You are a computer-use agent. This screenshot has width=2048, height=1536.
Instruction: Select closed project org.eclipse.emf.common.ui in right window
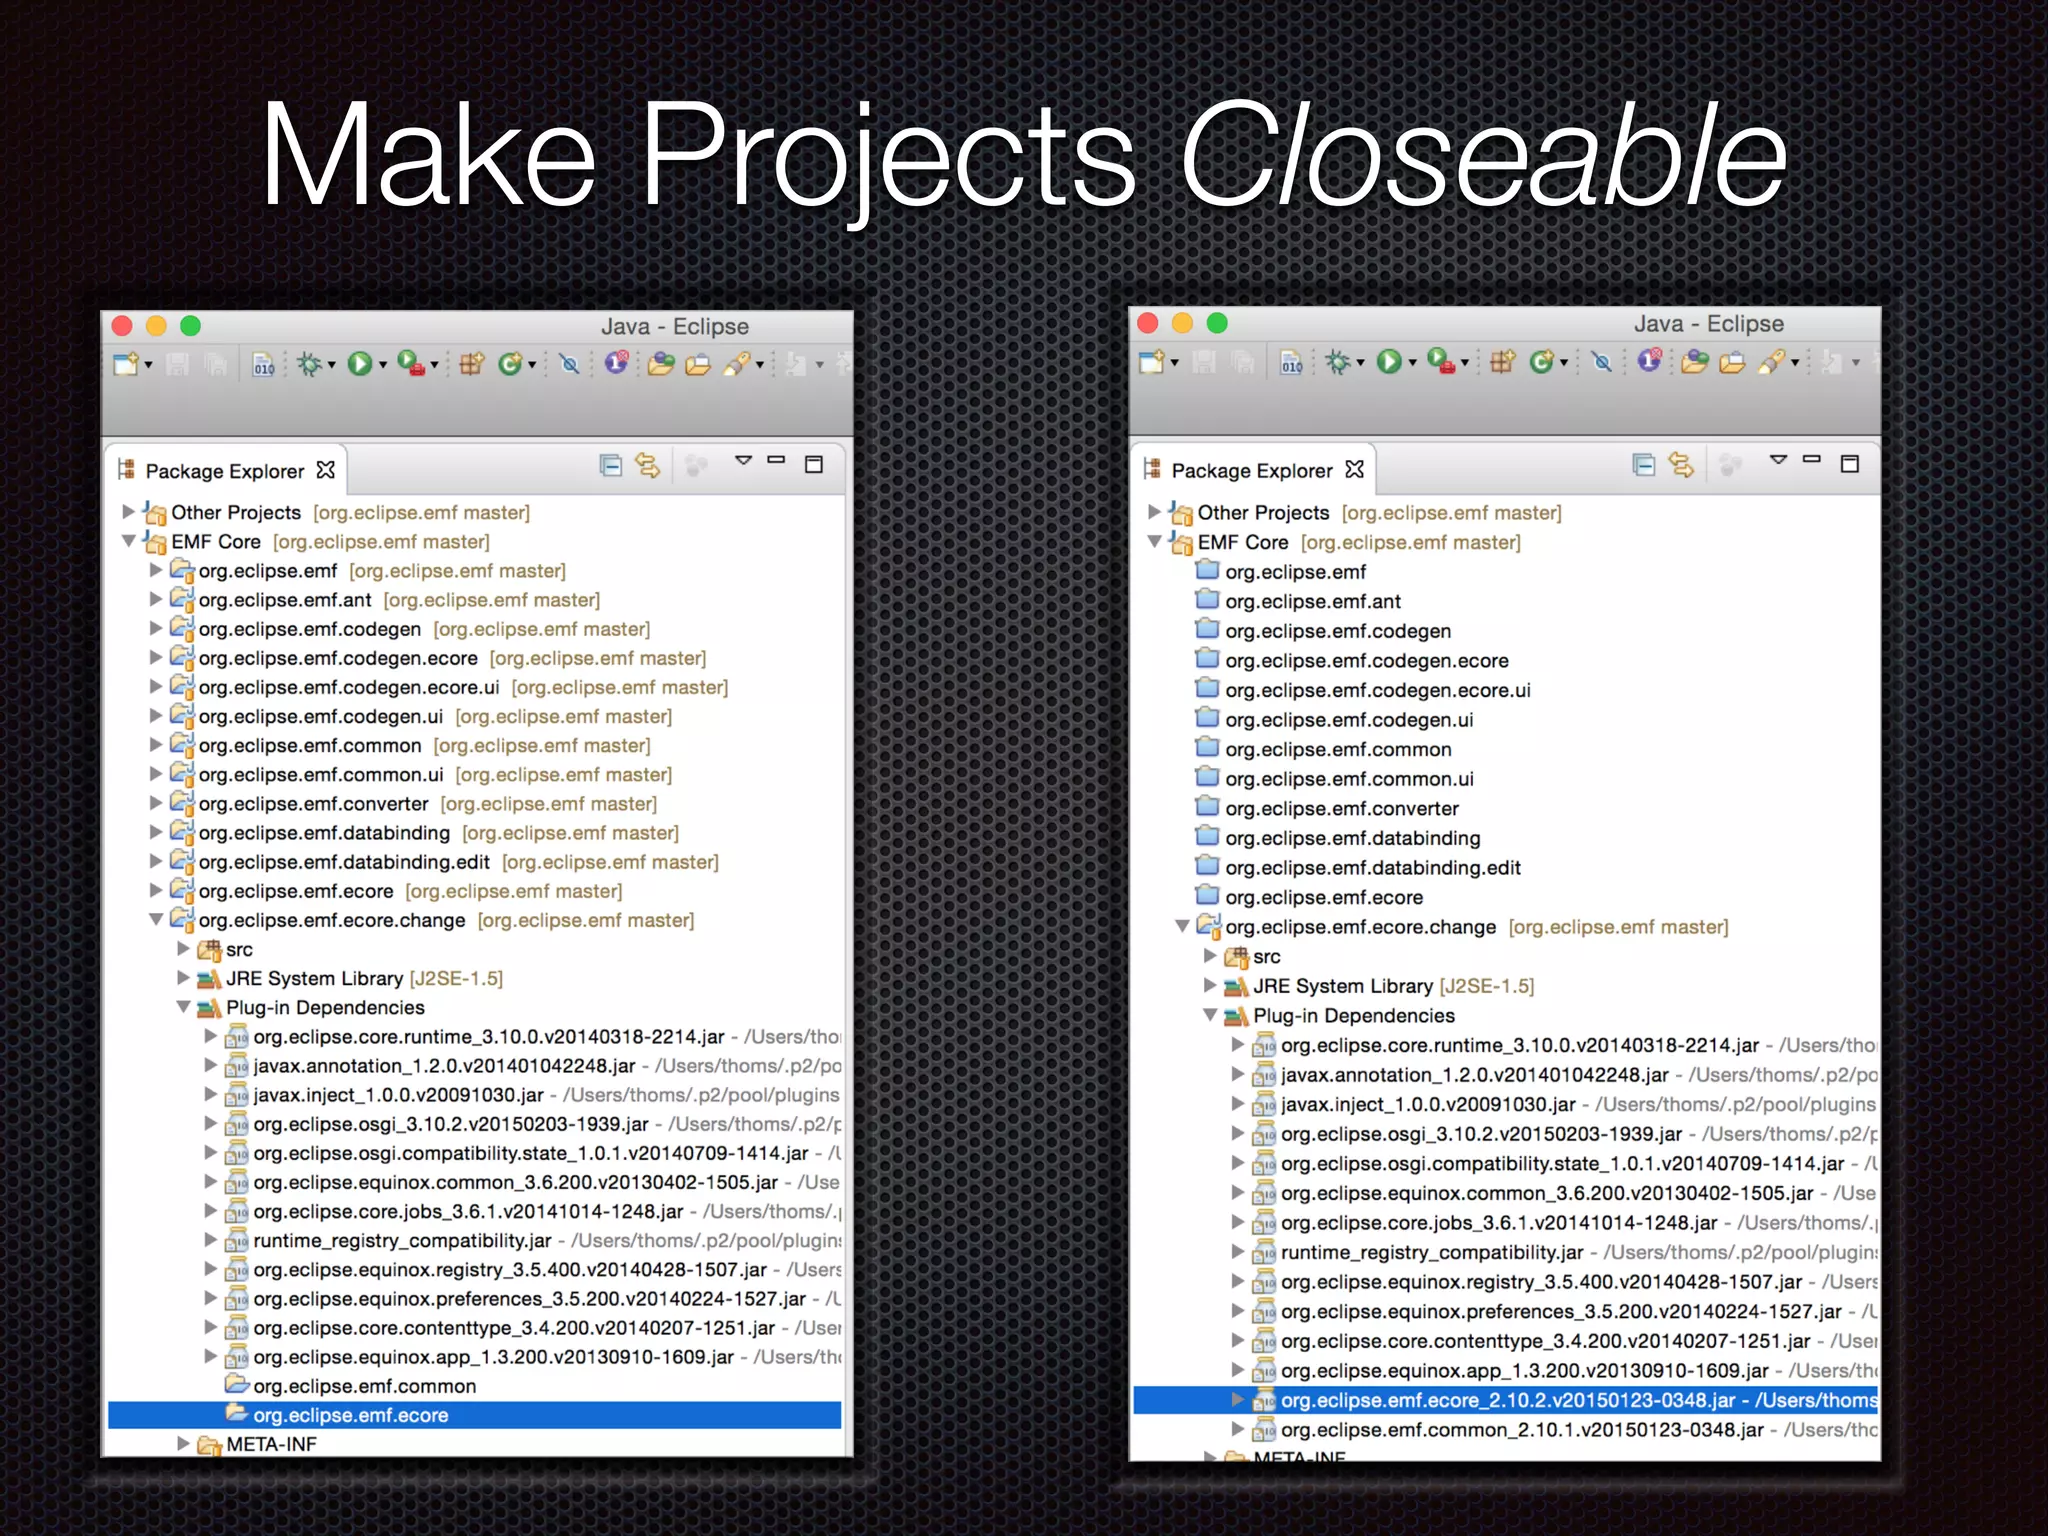tap(1349, 779)
